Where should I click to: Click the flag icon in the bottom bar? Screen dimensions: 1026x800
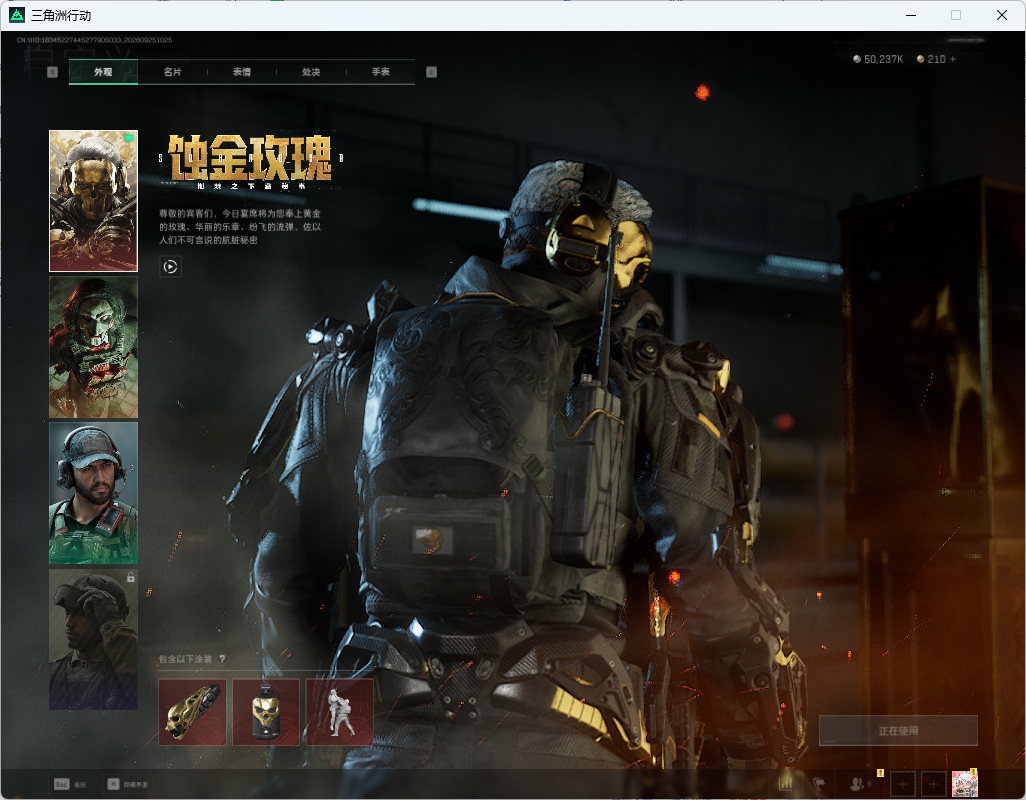coord(819,783)
